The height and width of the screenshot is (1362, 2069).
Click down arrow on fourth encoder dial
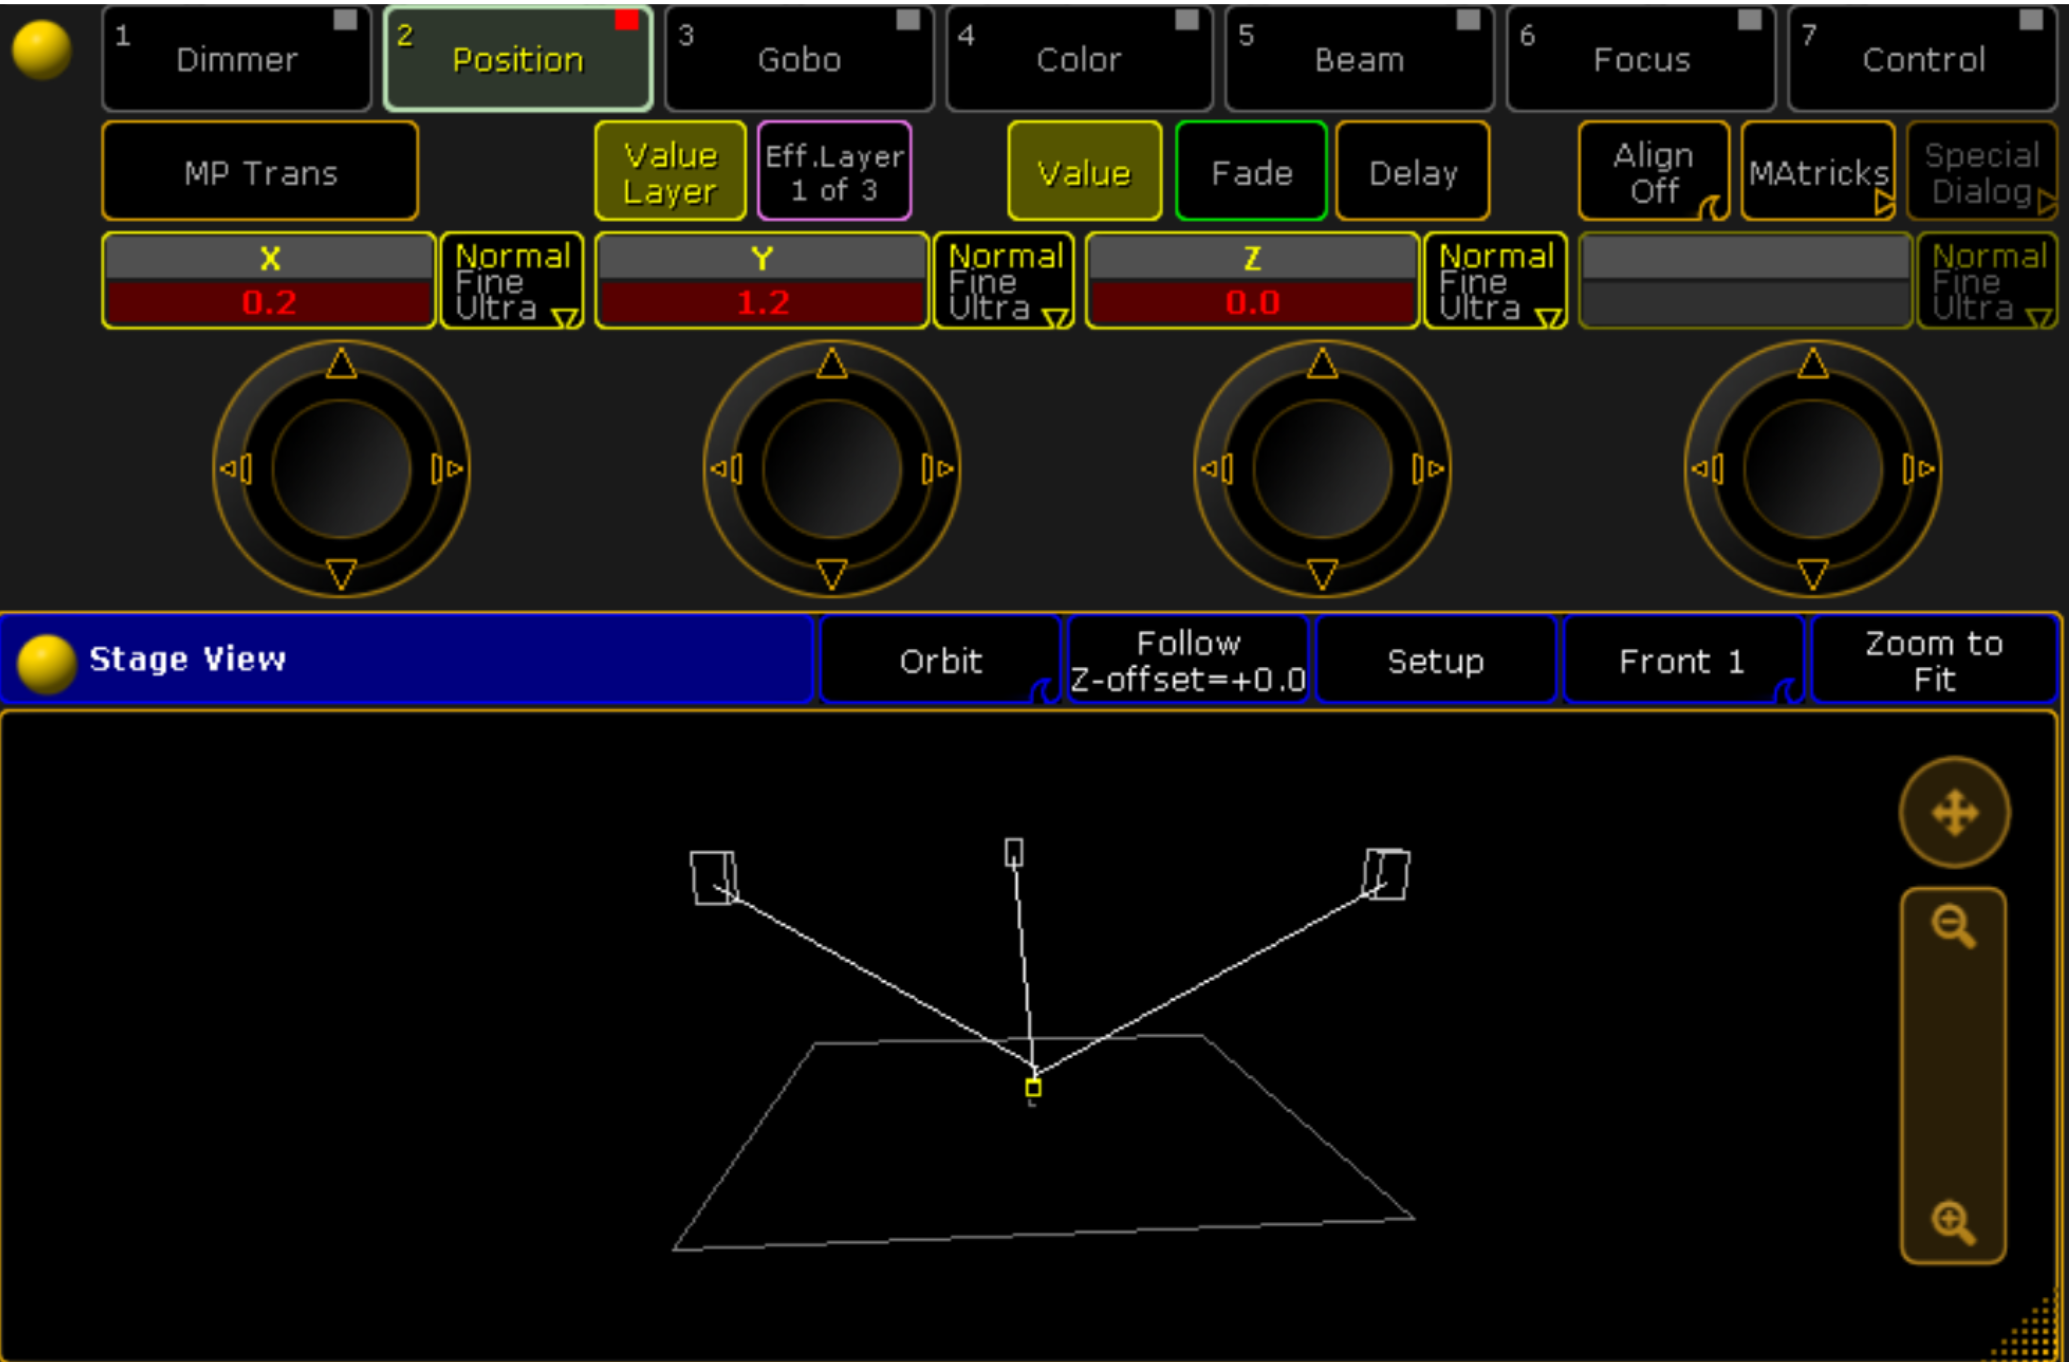coord(1813,575)
